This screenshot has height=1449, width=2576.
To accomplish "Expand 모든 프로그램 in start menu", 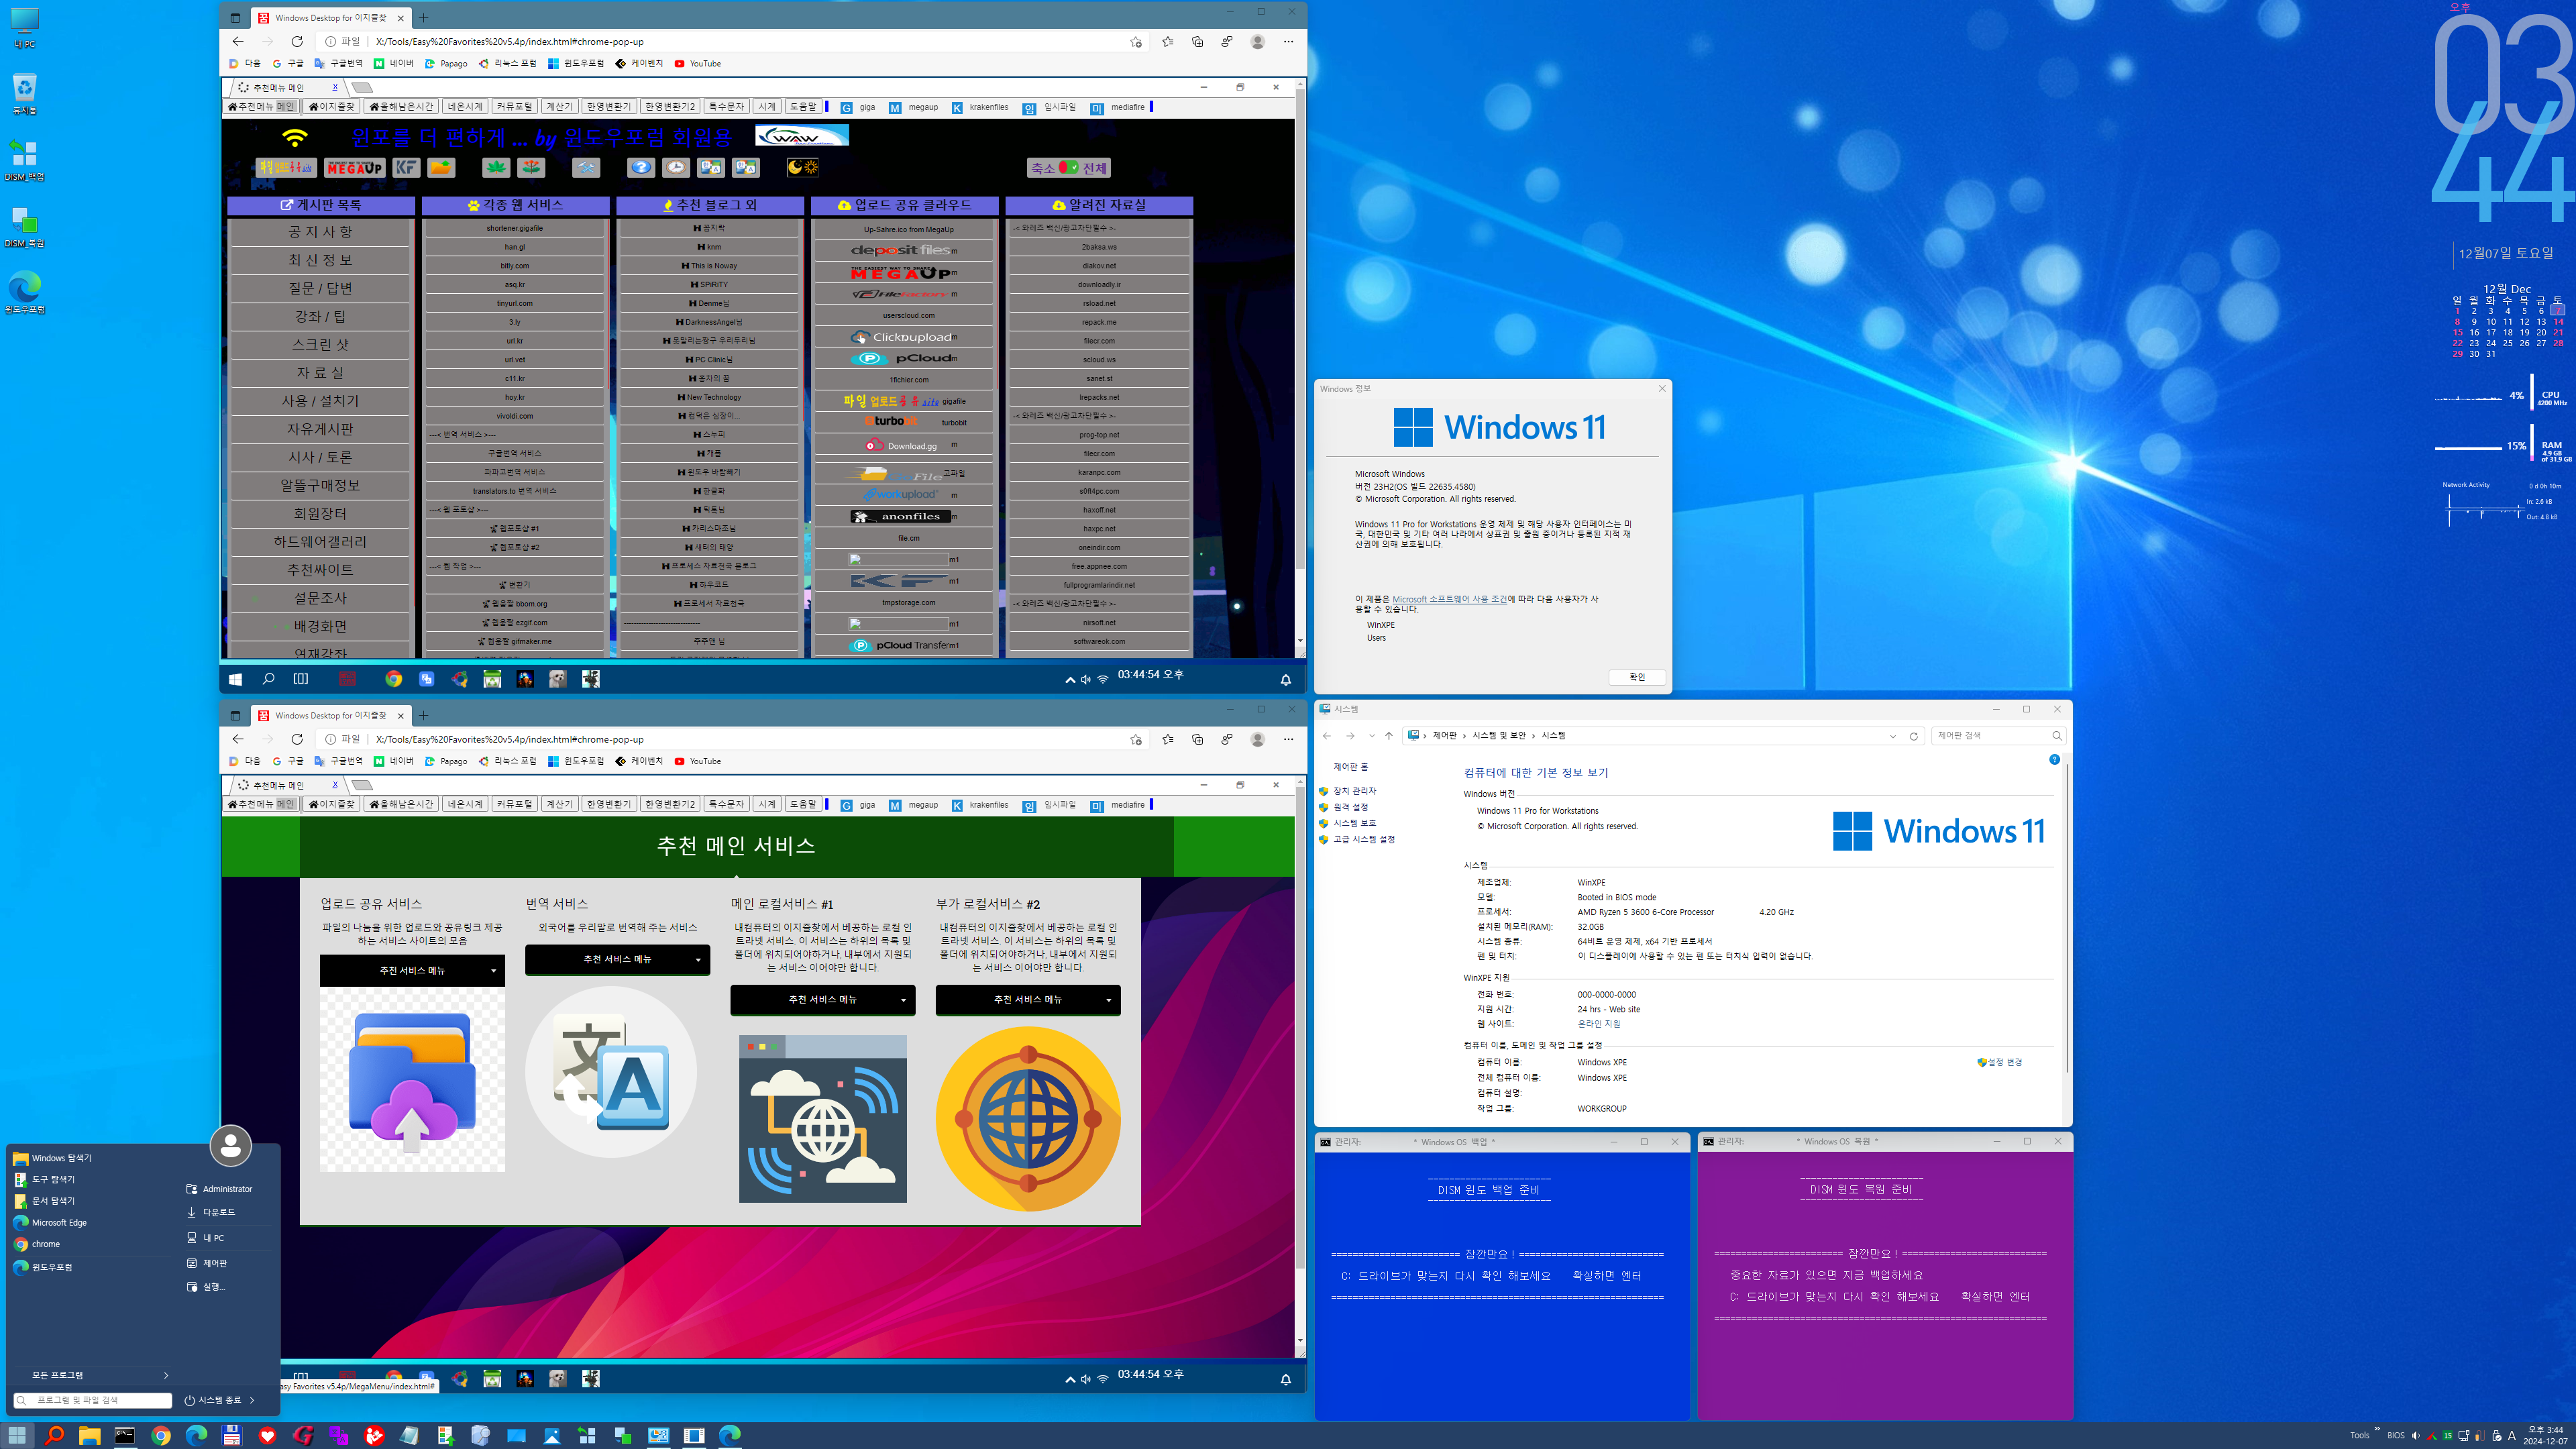I will pyautogui.click(x=92, y=1375).
